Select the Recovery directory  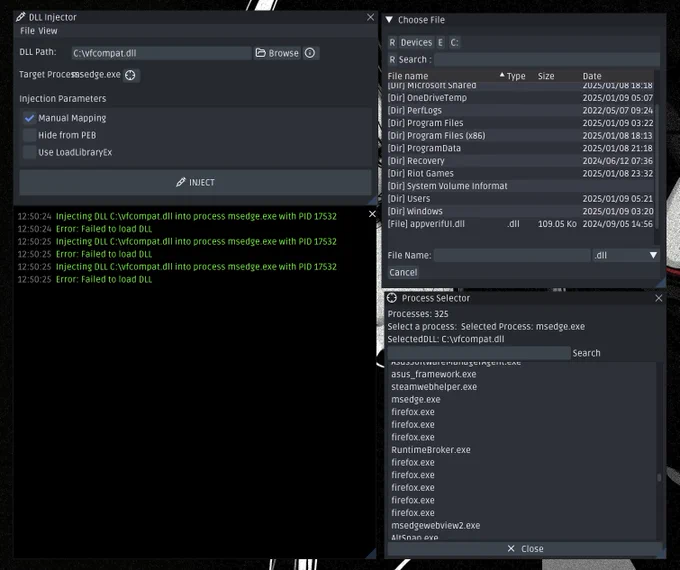520,161
